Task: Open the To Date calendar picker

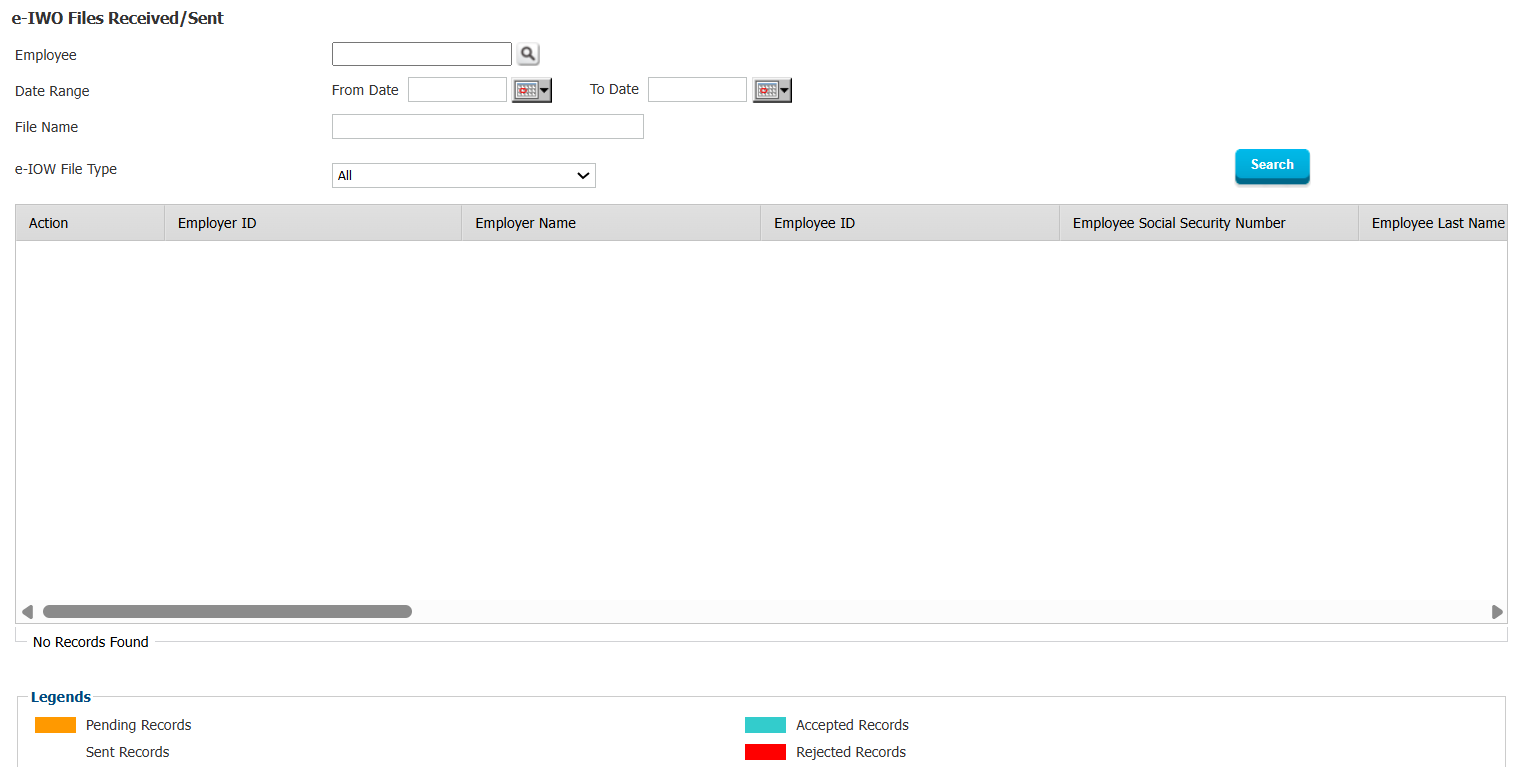Action: [x=772, y=91]
